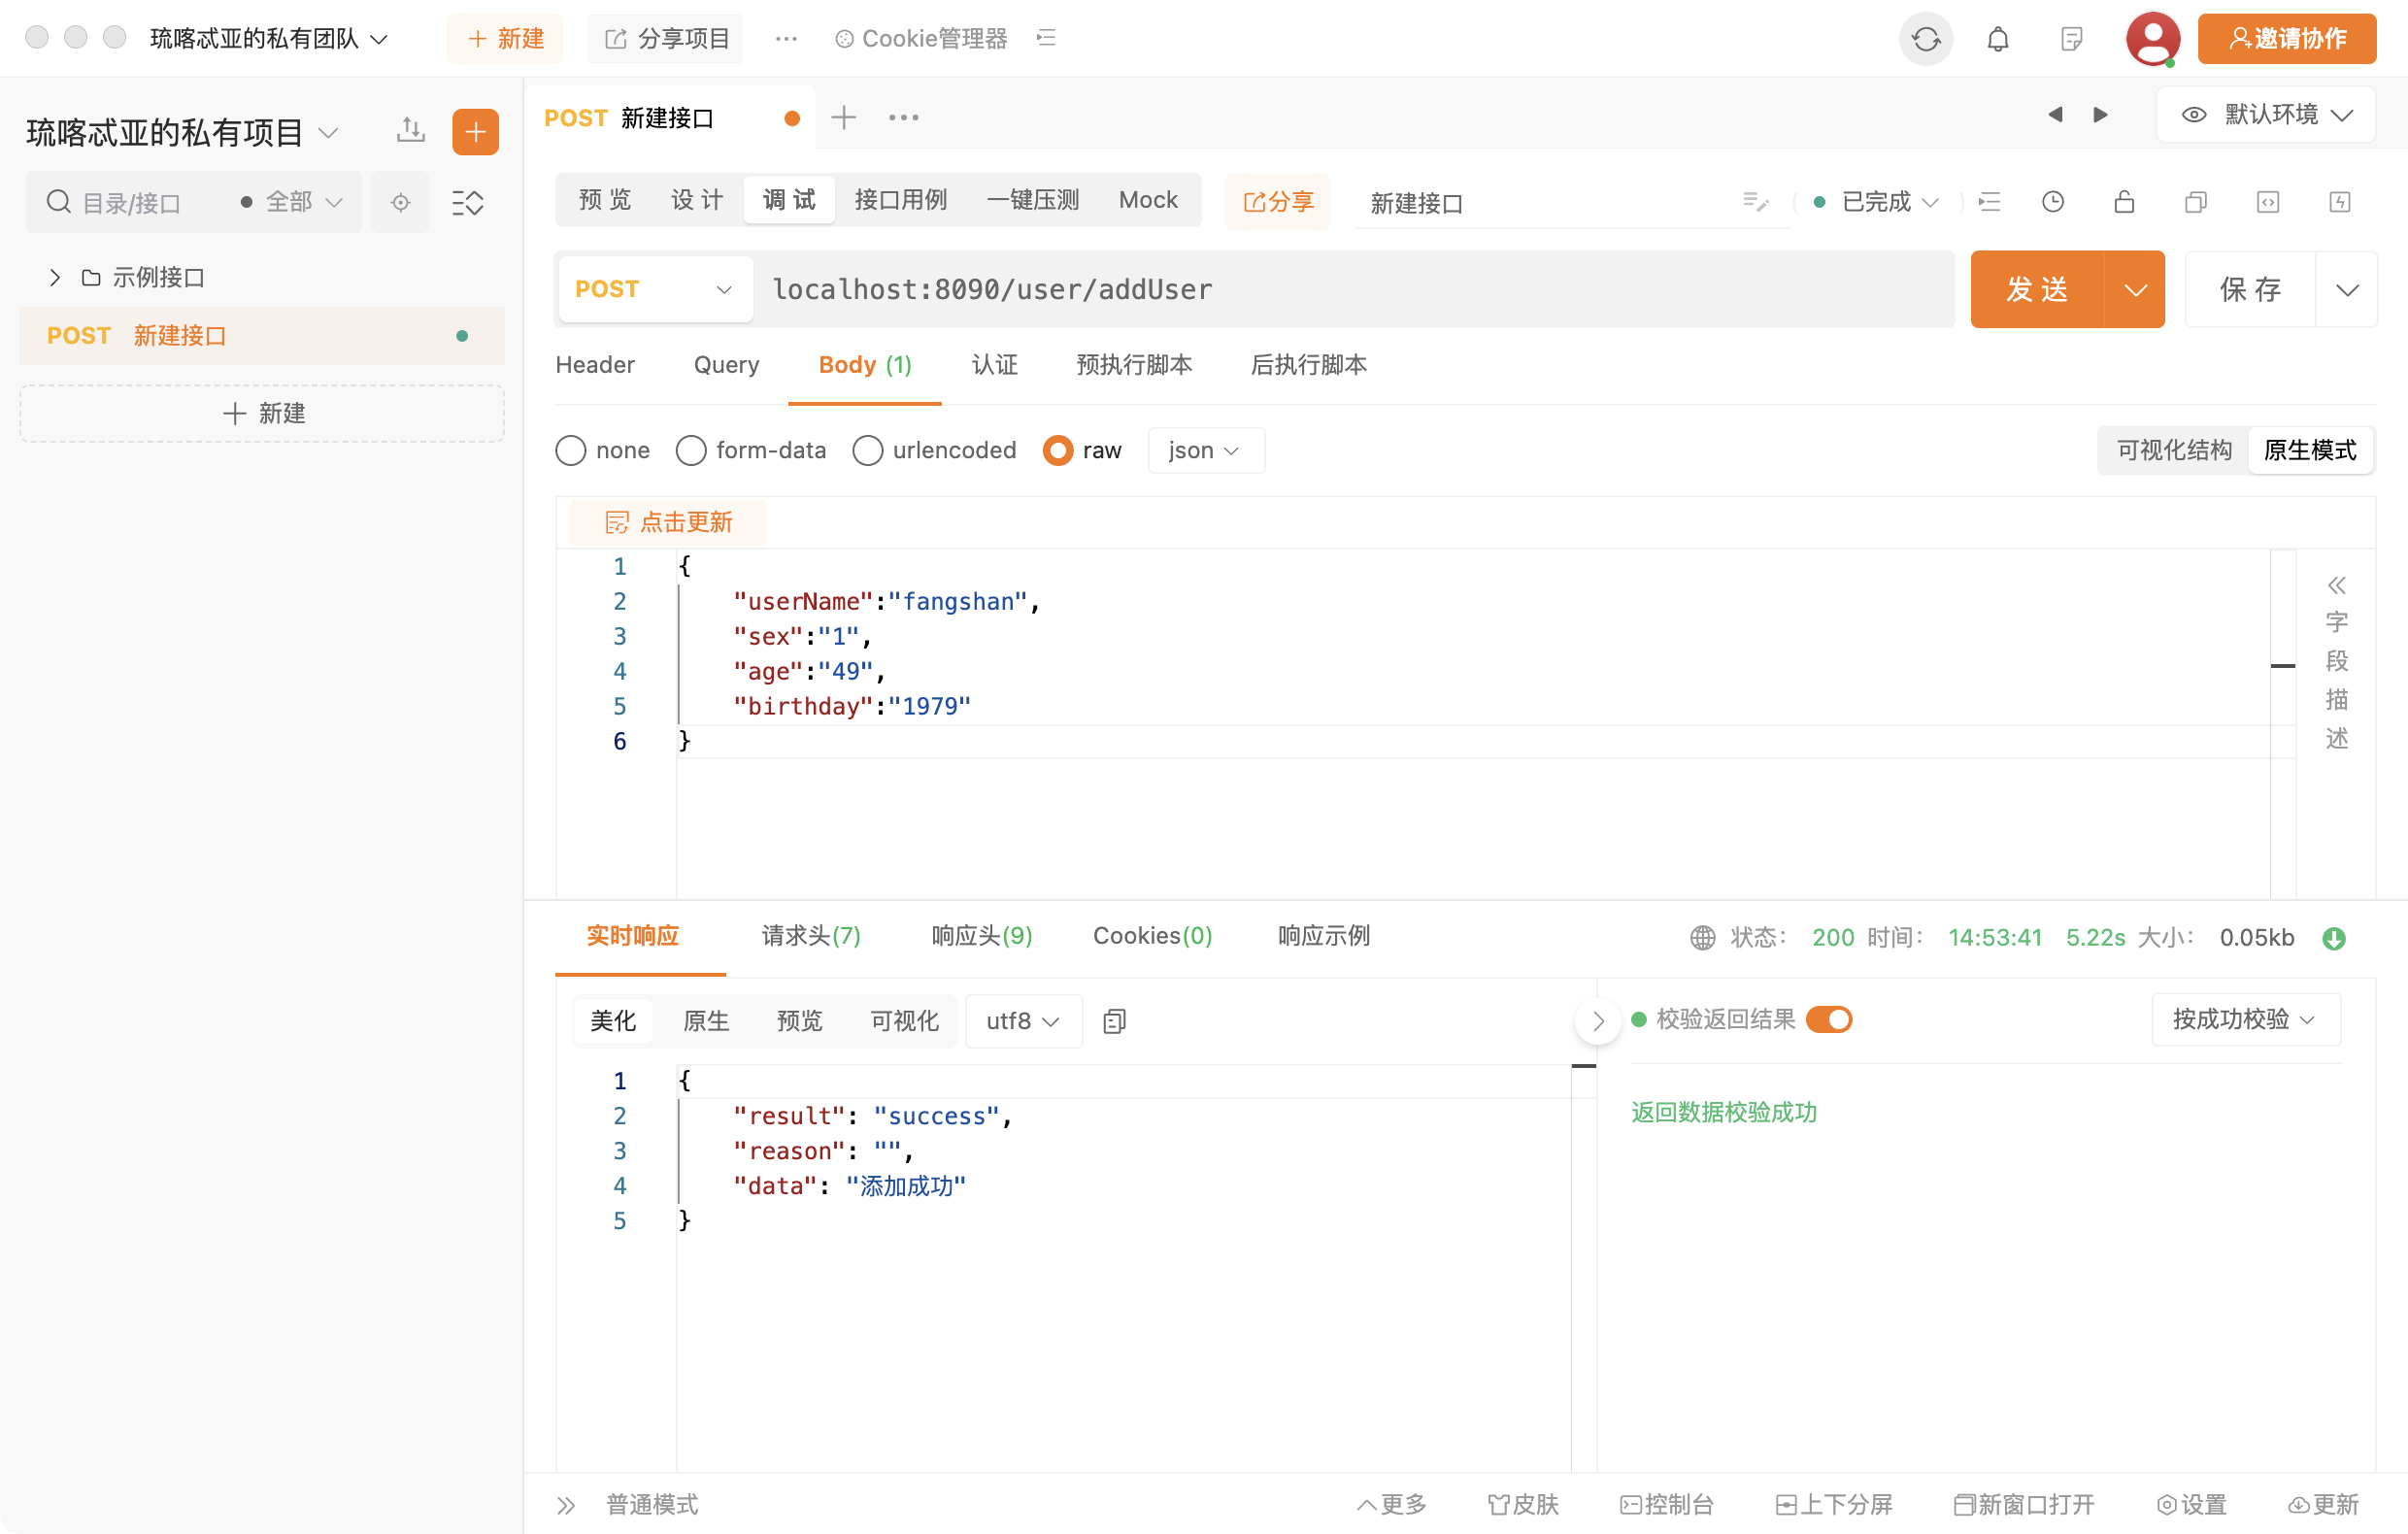Click the edit description icon beside interface name
The image size is (2408, 1534).
click(x=1755, y=202)
